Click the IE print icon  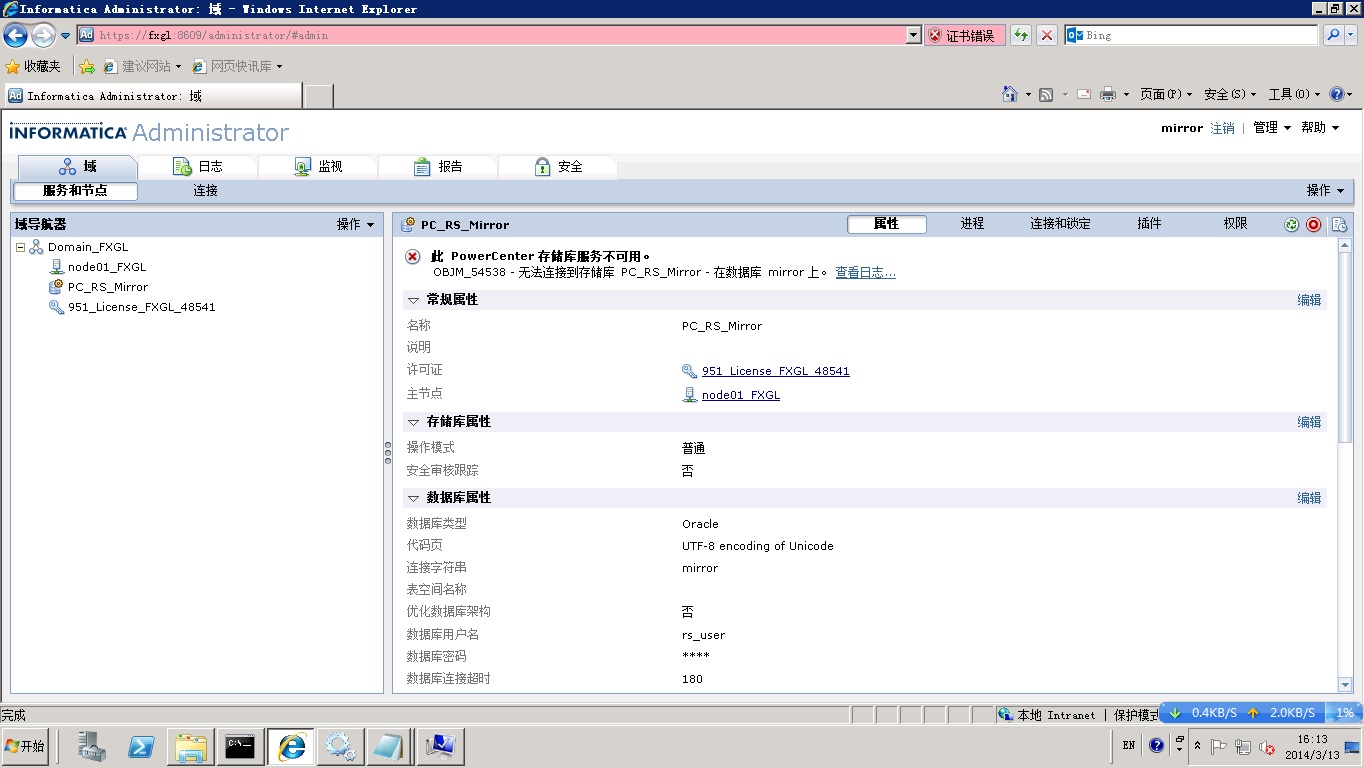(x=1108, y=94)
